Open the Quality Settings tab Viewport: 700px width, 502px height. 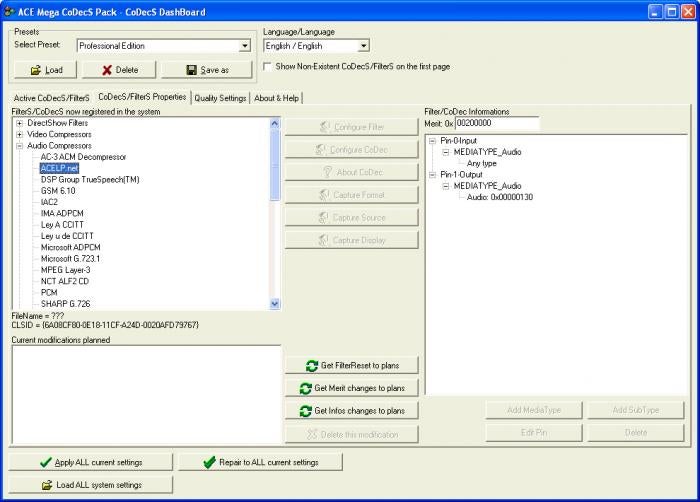220,98
